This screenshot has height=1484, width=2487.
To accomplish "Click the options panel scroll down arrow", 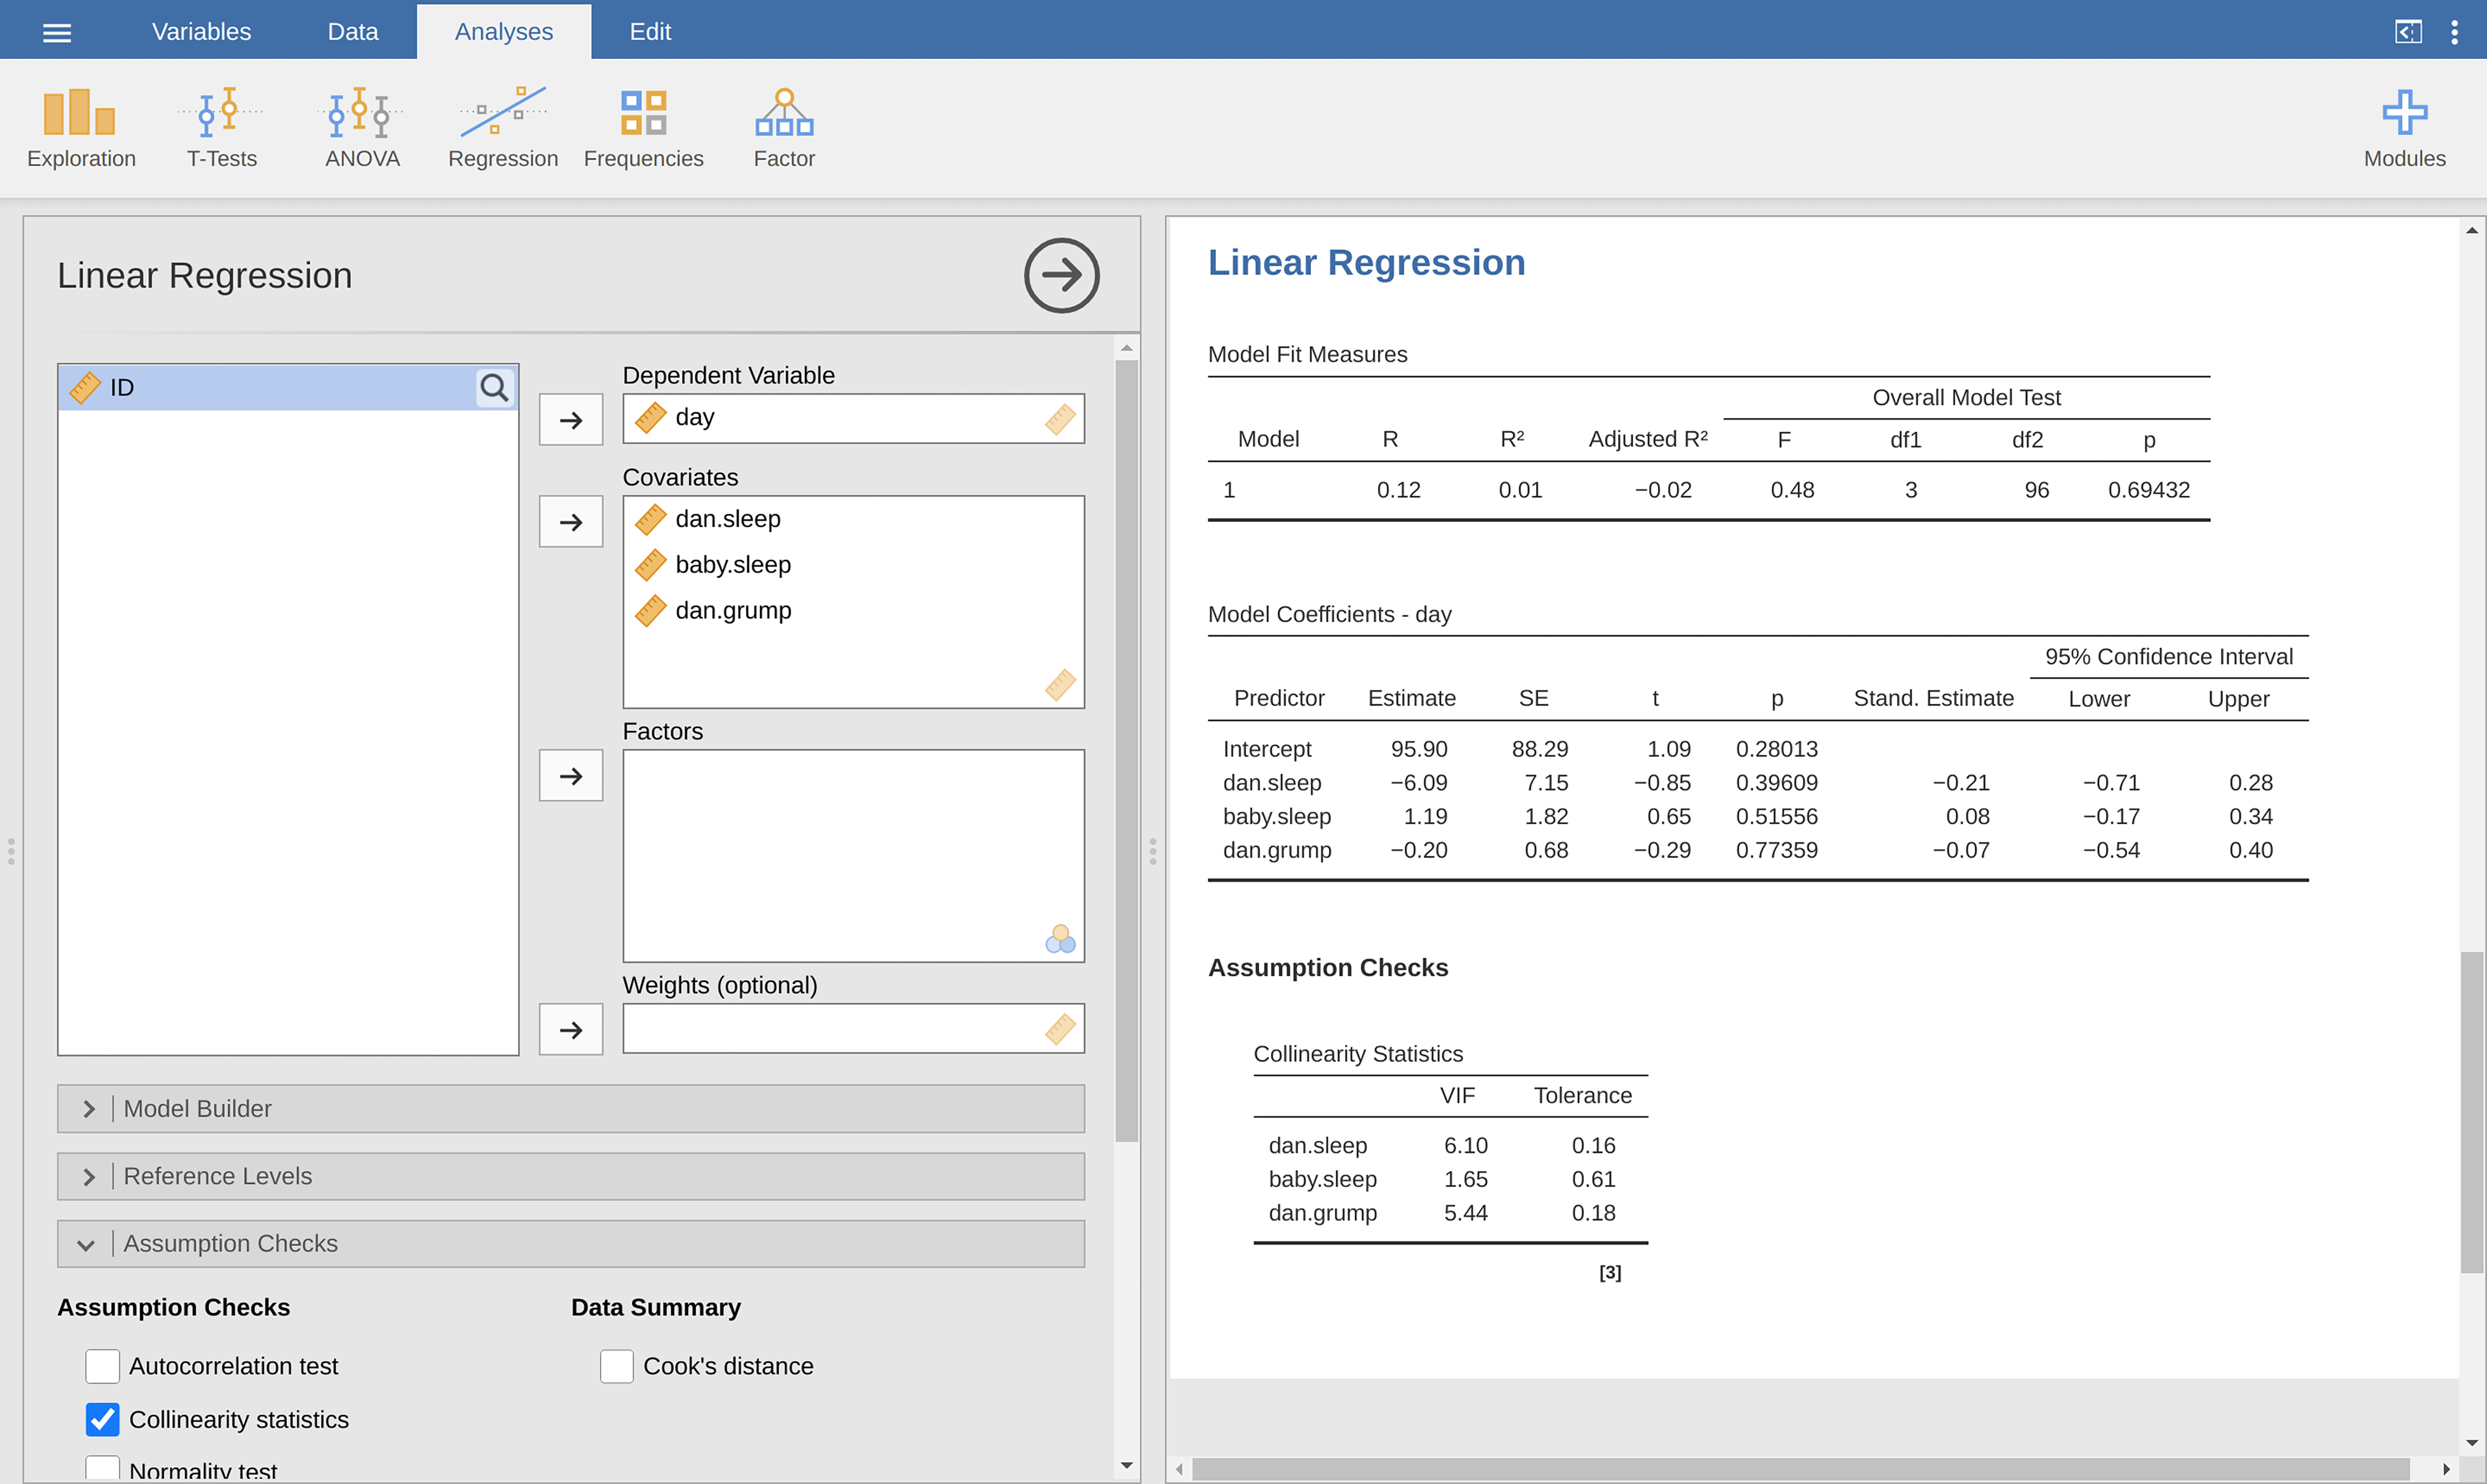I will coord(1126,1466).
